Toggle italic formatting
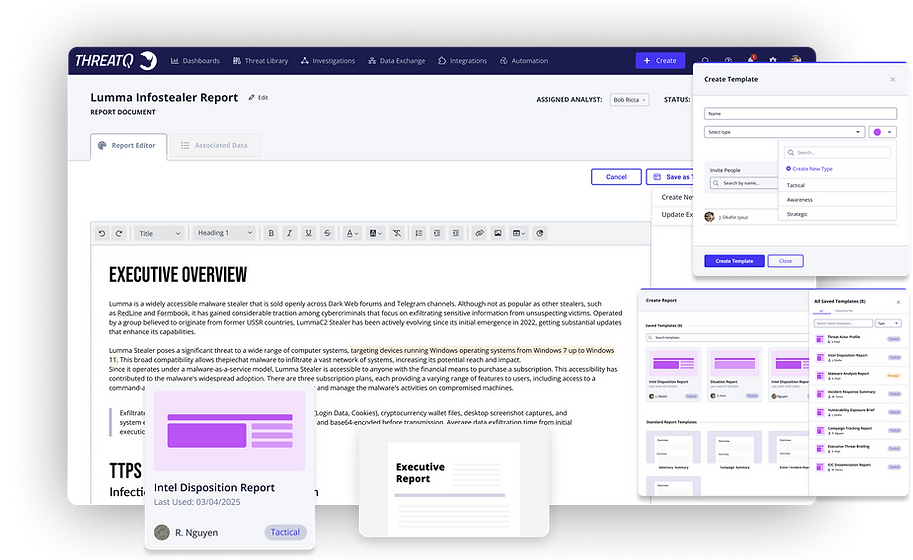The width and height of the screenshot is (913, 560). [289, 233]
